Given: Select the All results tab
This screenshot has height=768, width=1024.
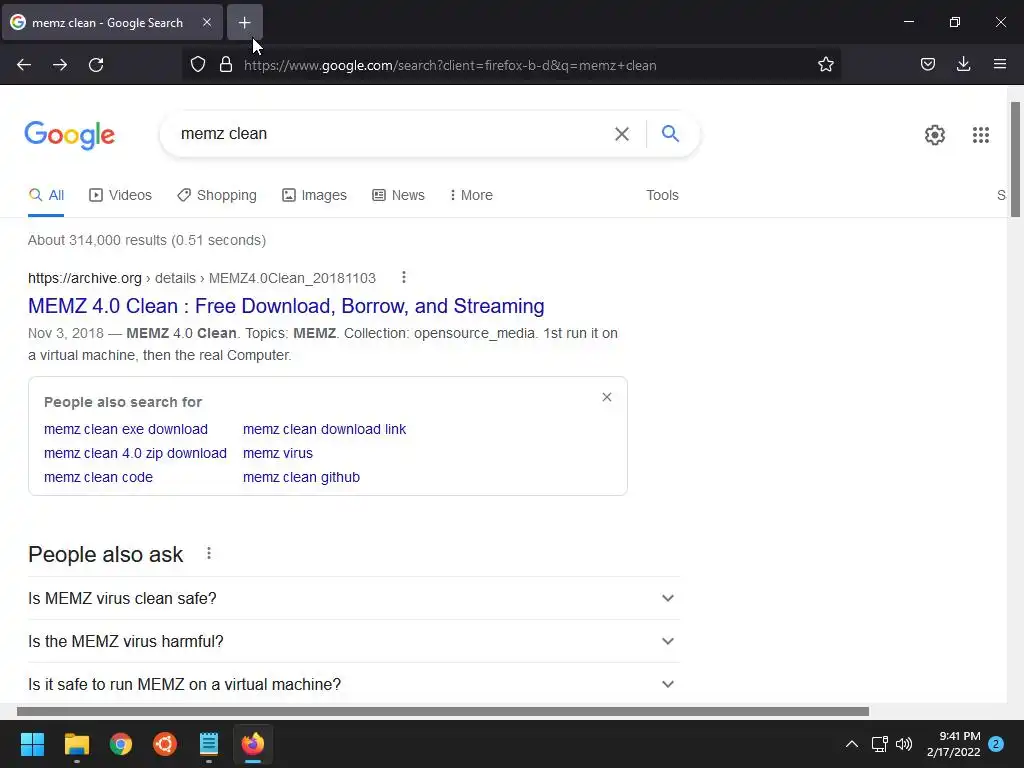Looking at the screenshot, I should click(46, 195).
